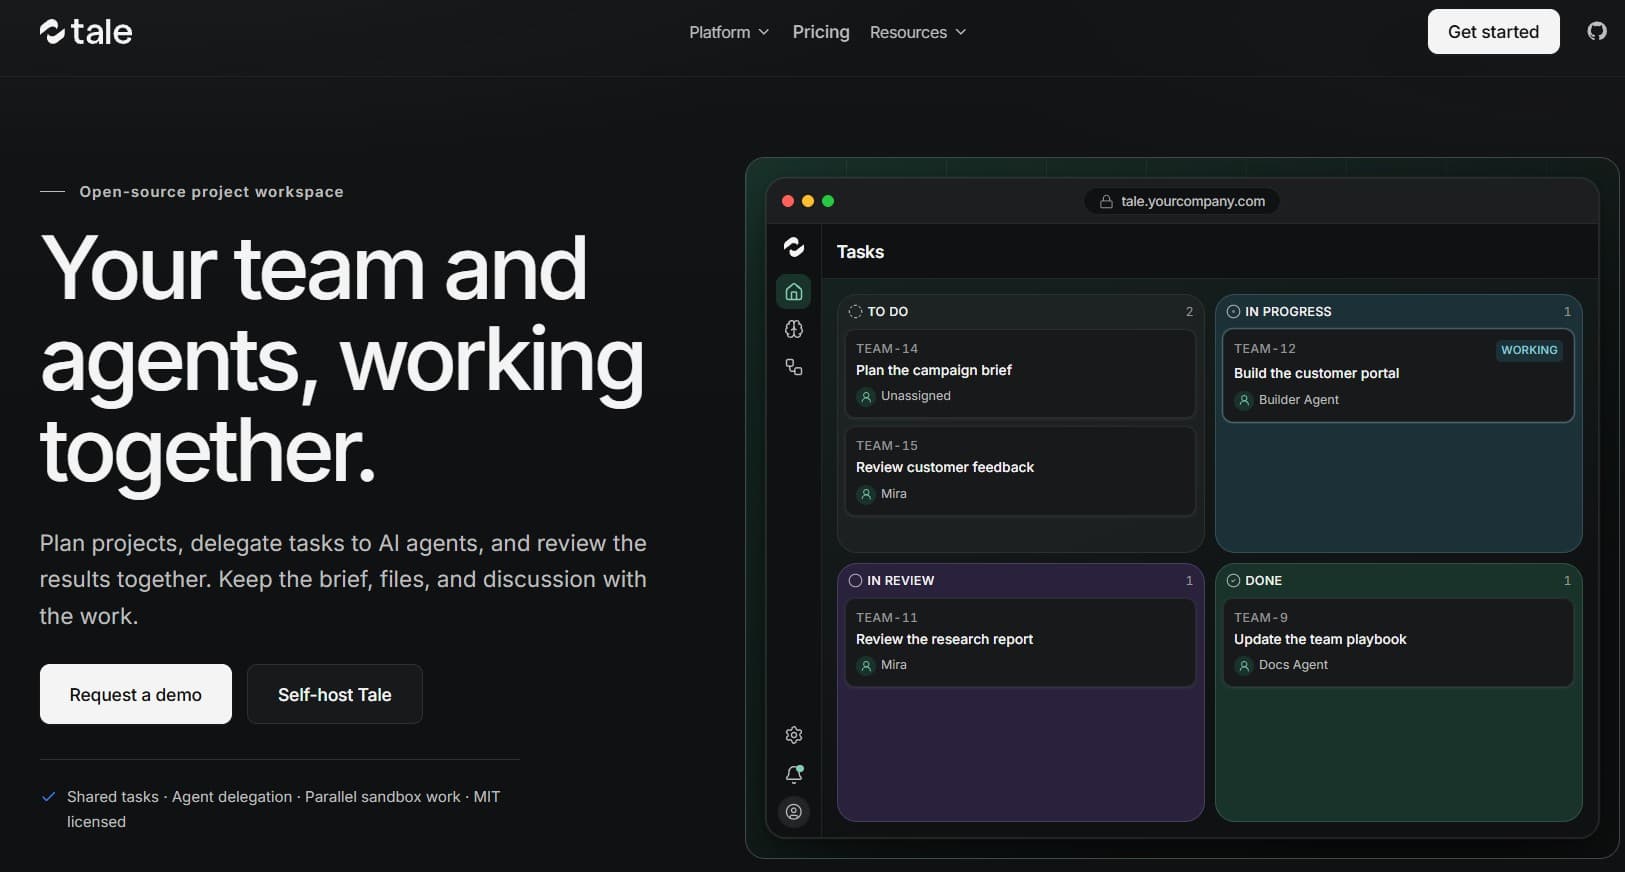Open the user profile icon in sidebar
The image size is (1625, 872).
click(794, 812)
